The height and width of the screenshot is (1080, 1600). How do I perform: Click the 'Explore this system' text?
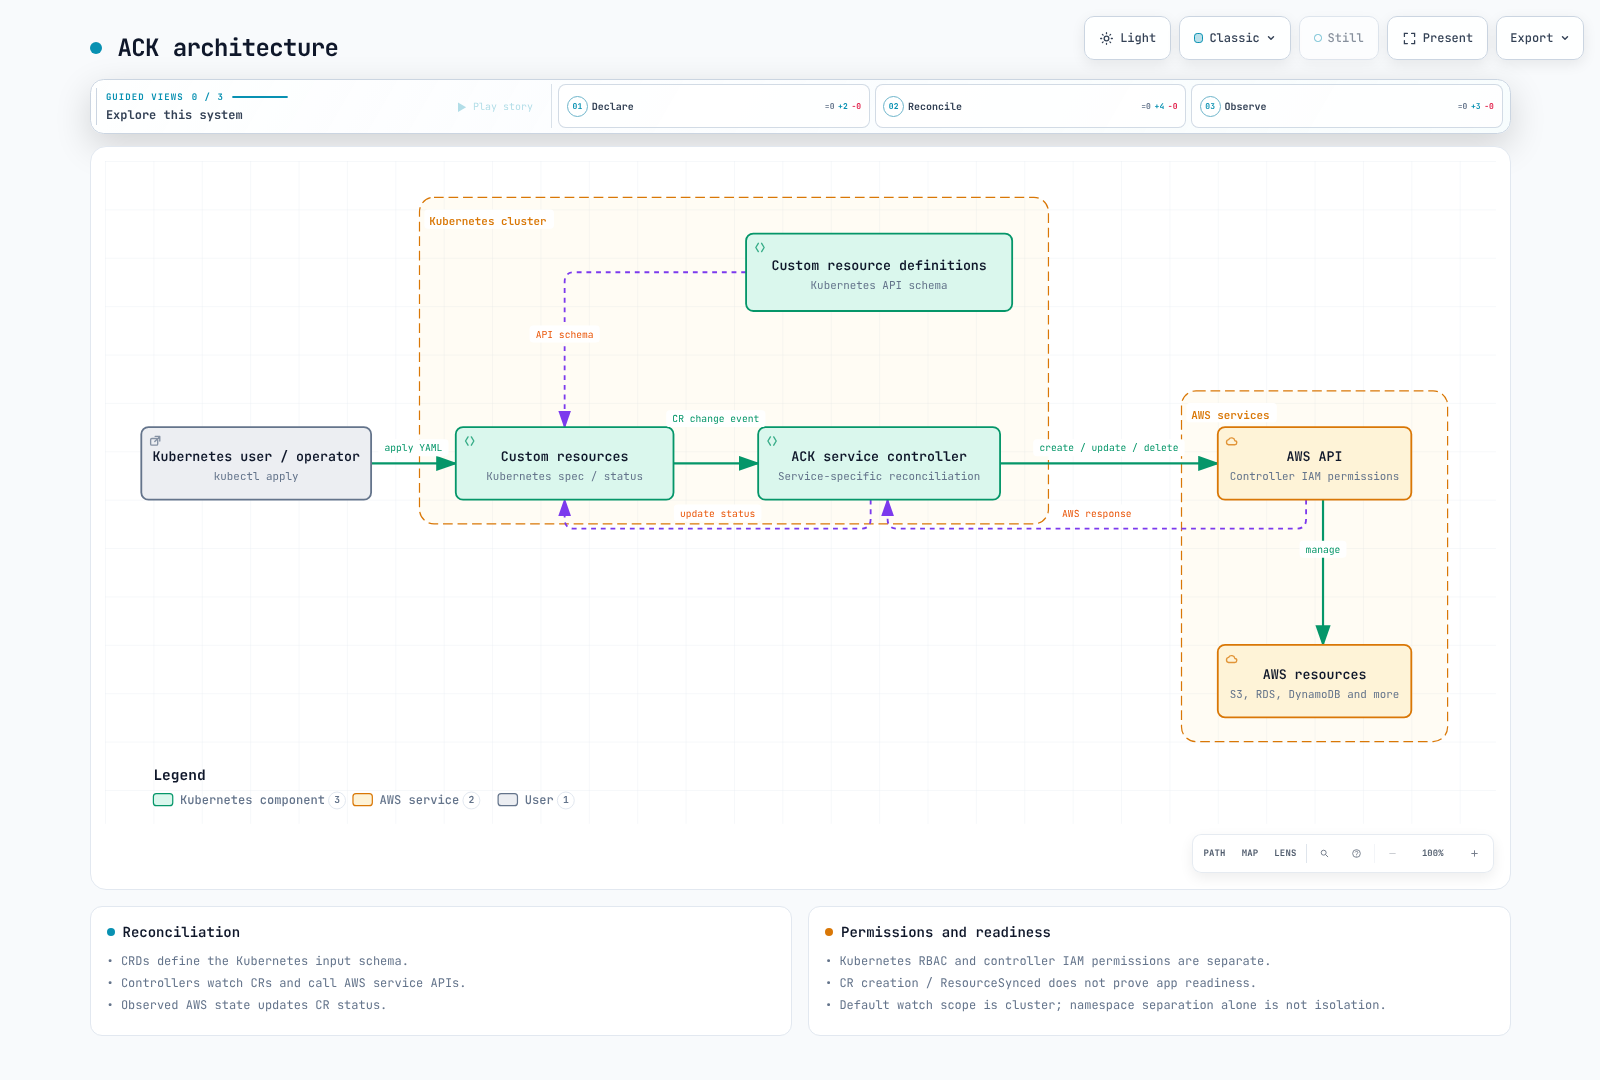[174, 115]
